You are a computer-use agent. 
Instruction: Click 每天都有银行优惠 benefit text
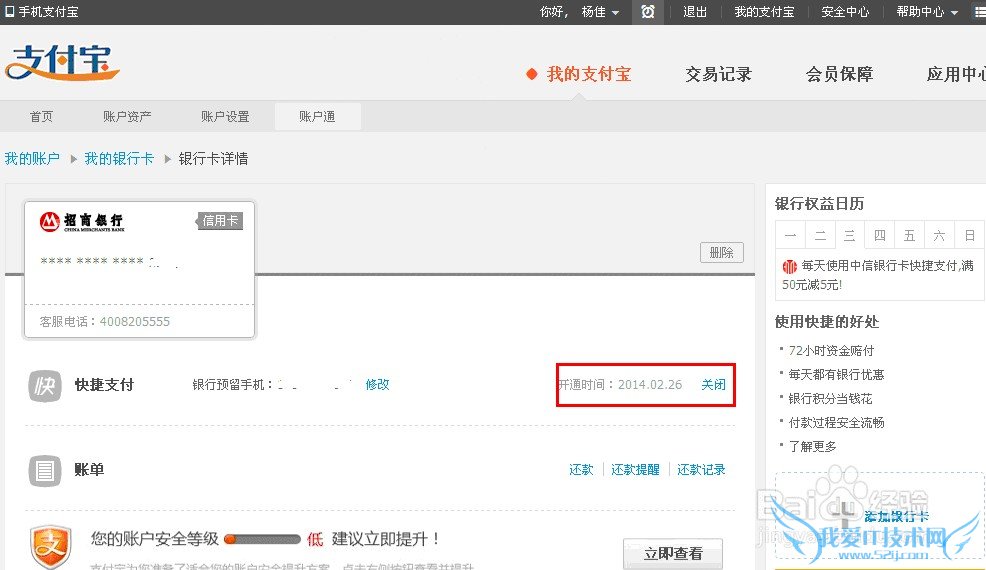pyautogui.click(x=836, y=375)
